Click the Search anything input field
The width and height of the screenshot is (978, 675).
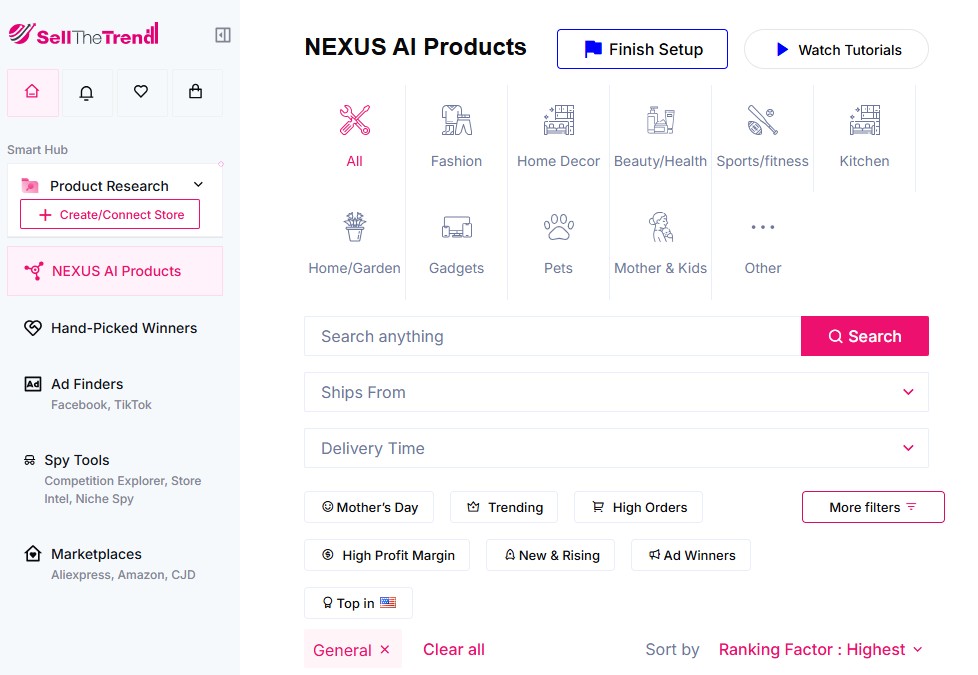coord(550,336)
